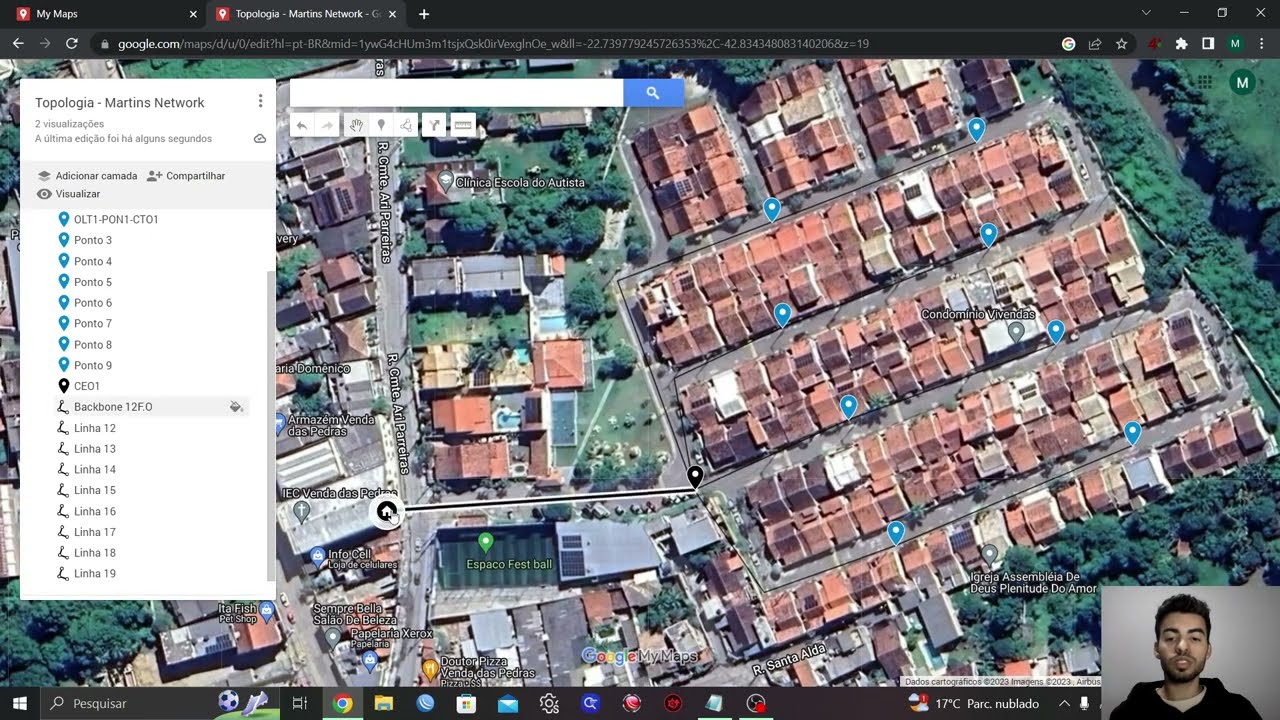Undo the last map edit
Image resolution: width=1280 pixels, height=720 pixels.
point(302,125)
